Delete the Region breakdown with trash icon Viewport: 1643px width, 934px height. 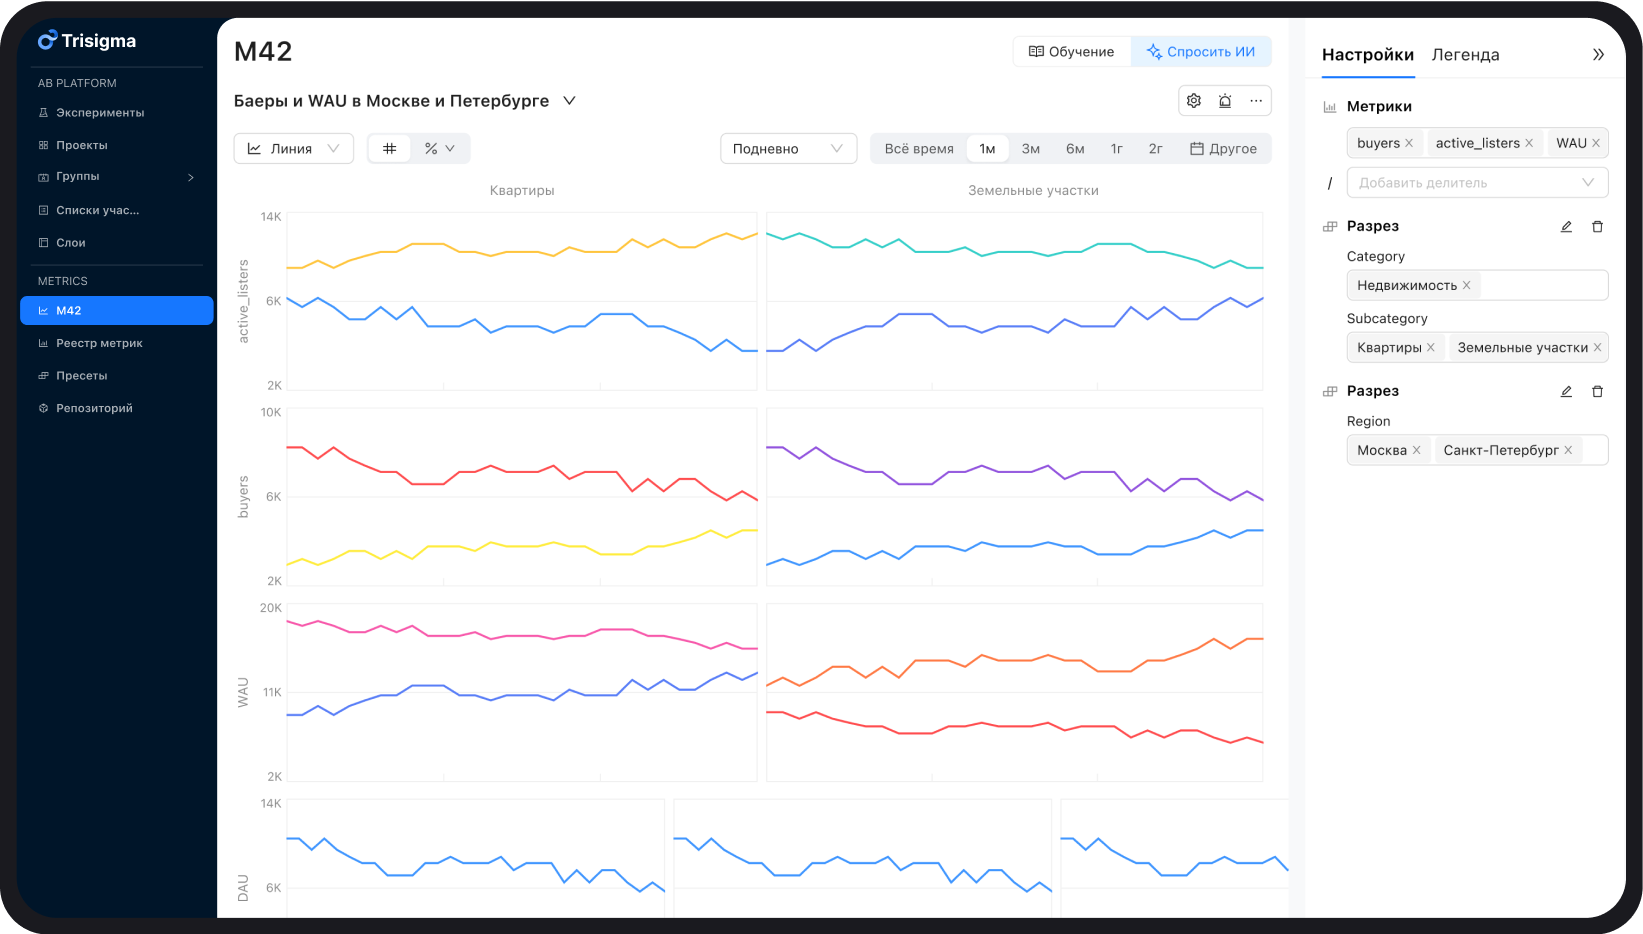click(x=1597, y=392)
